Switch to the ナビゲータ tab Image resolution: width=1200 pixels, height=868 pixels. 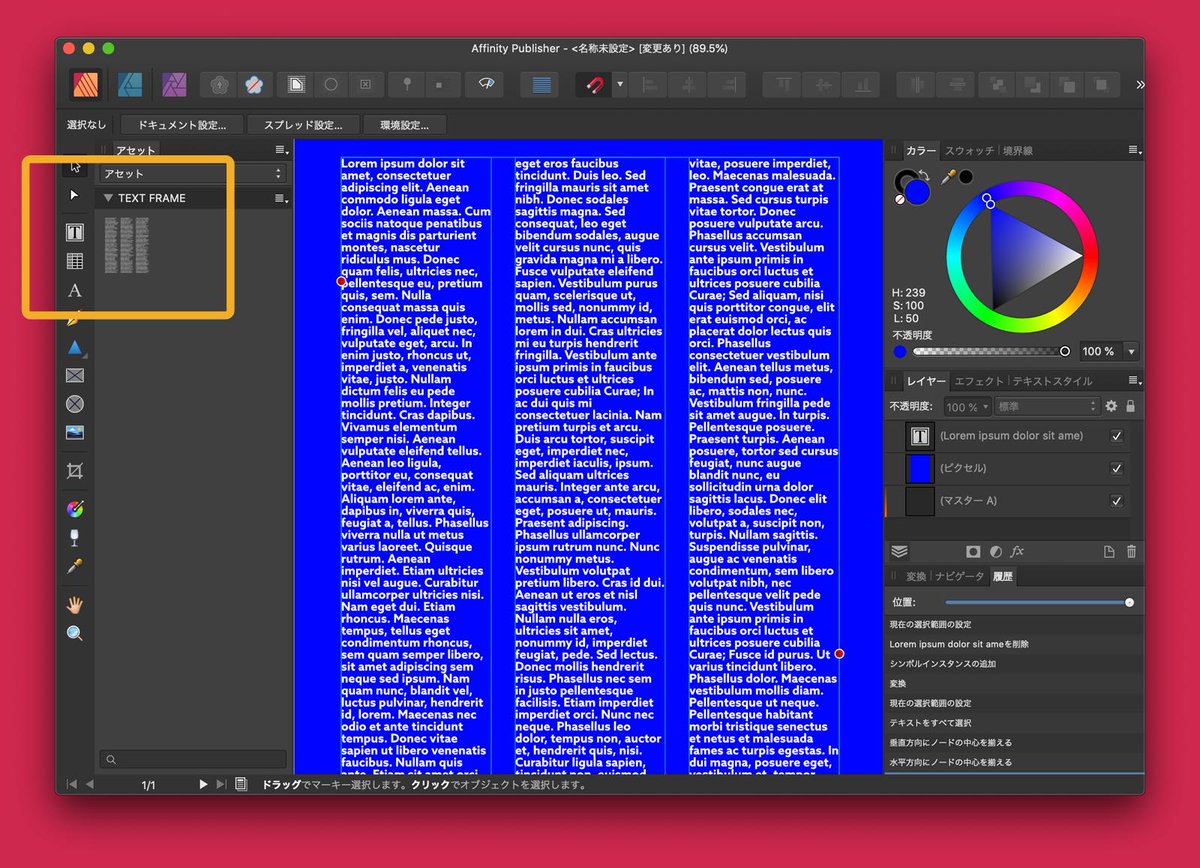960,577
